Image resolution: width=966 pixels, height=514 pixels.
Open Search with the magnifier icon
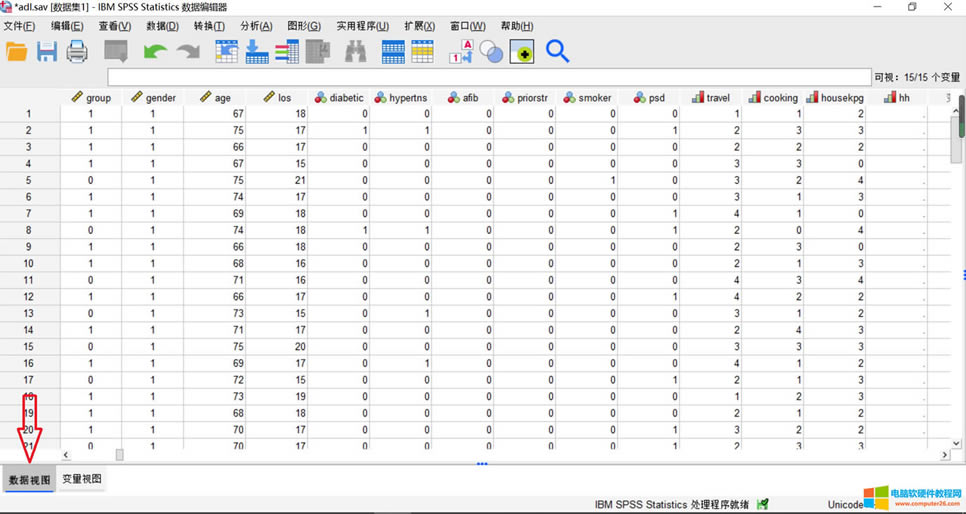[558, 52]
